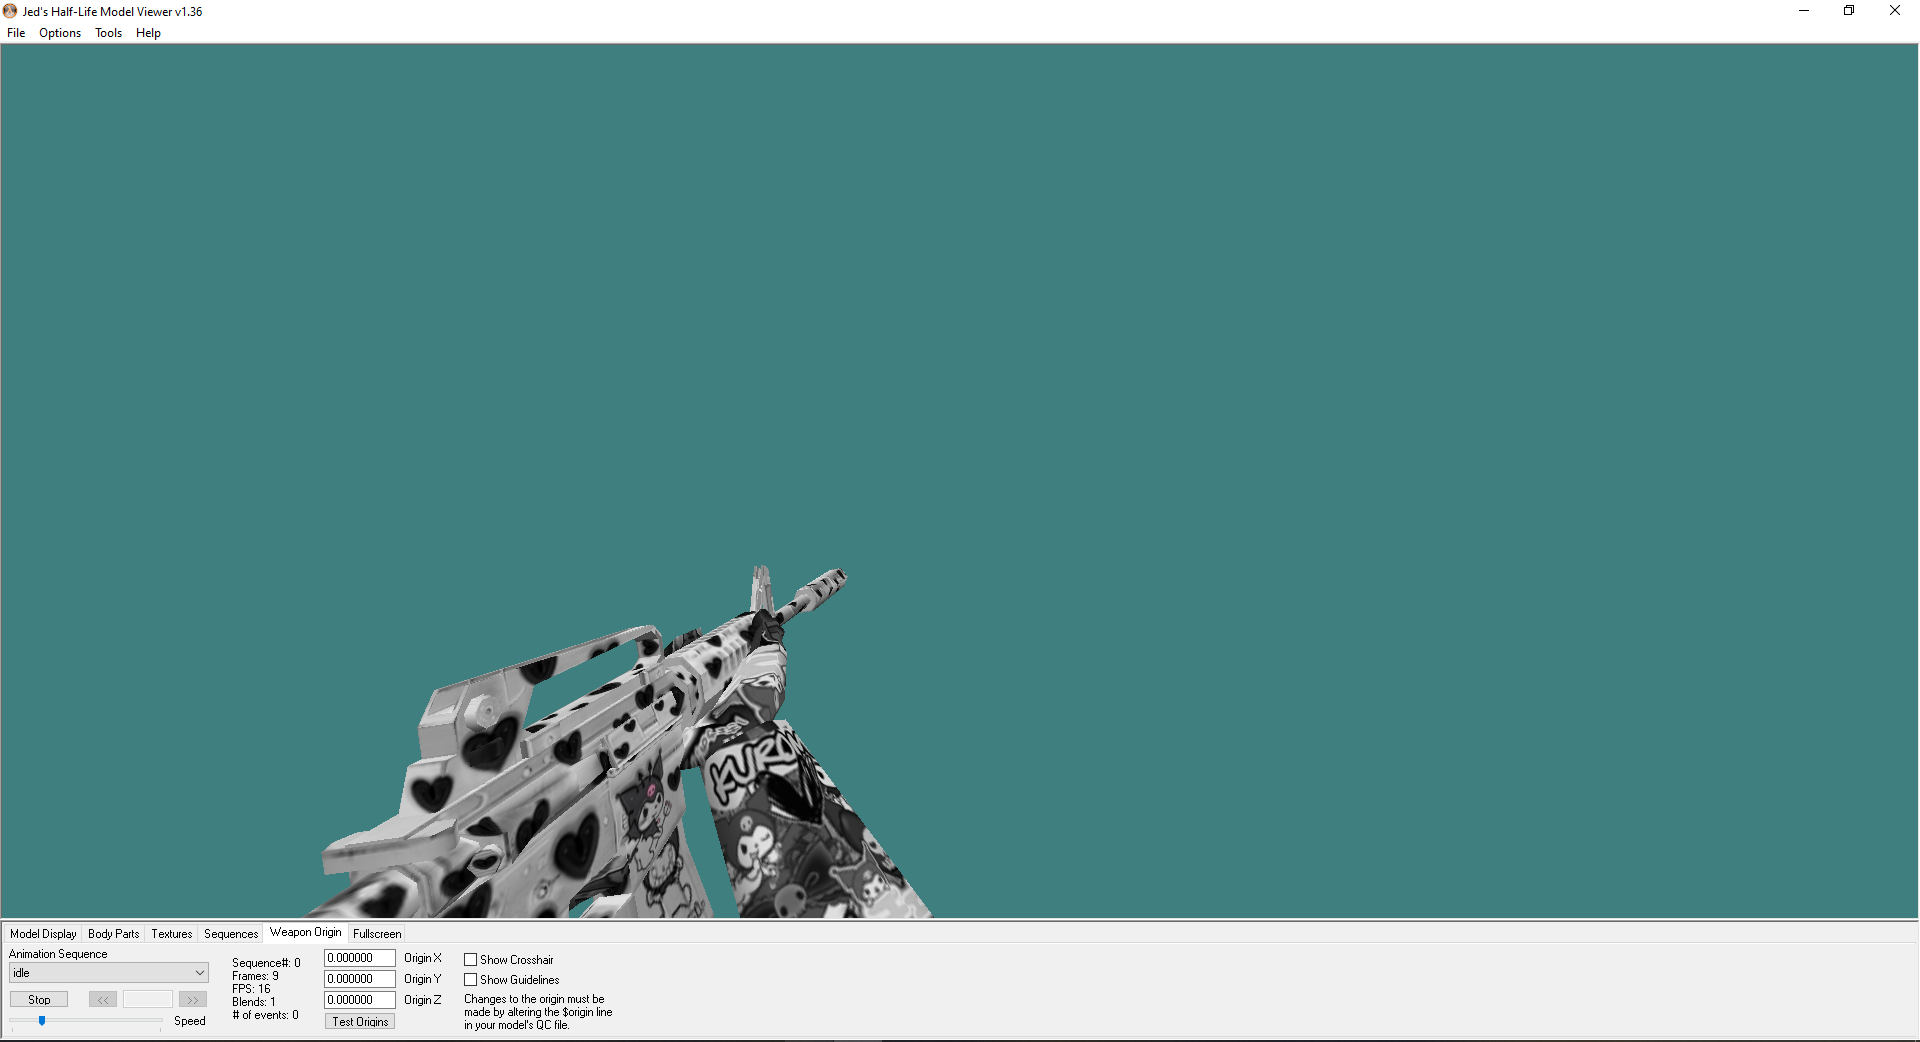The height and width of the screenshot is (1042, 1920).
Task: Restore down the Model Viewer window
Action: click(1849, 11)
